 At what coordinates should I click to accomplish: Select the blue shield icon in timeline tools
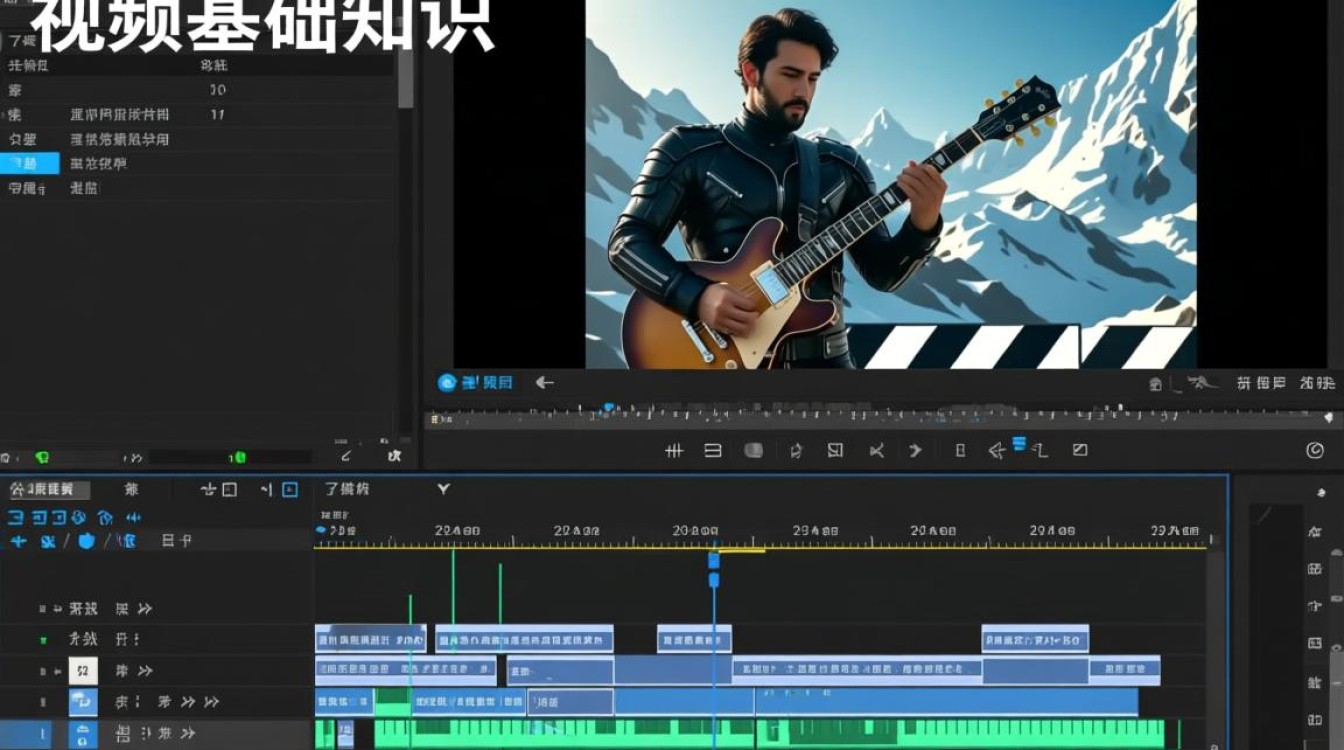point(86,541)
